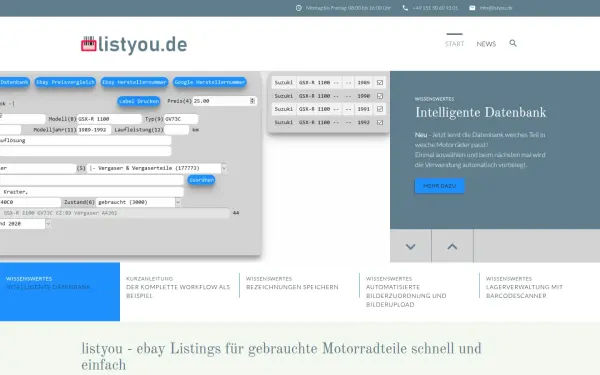Click the email envelope icon
Screen dimensions: 600x375
point(472,8)
